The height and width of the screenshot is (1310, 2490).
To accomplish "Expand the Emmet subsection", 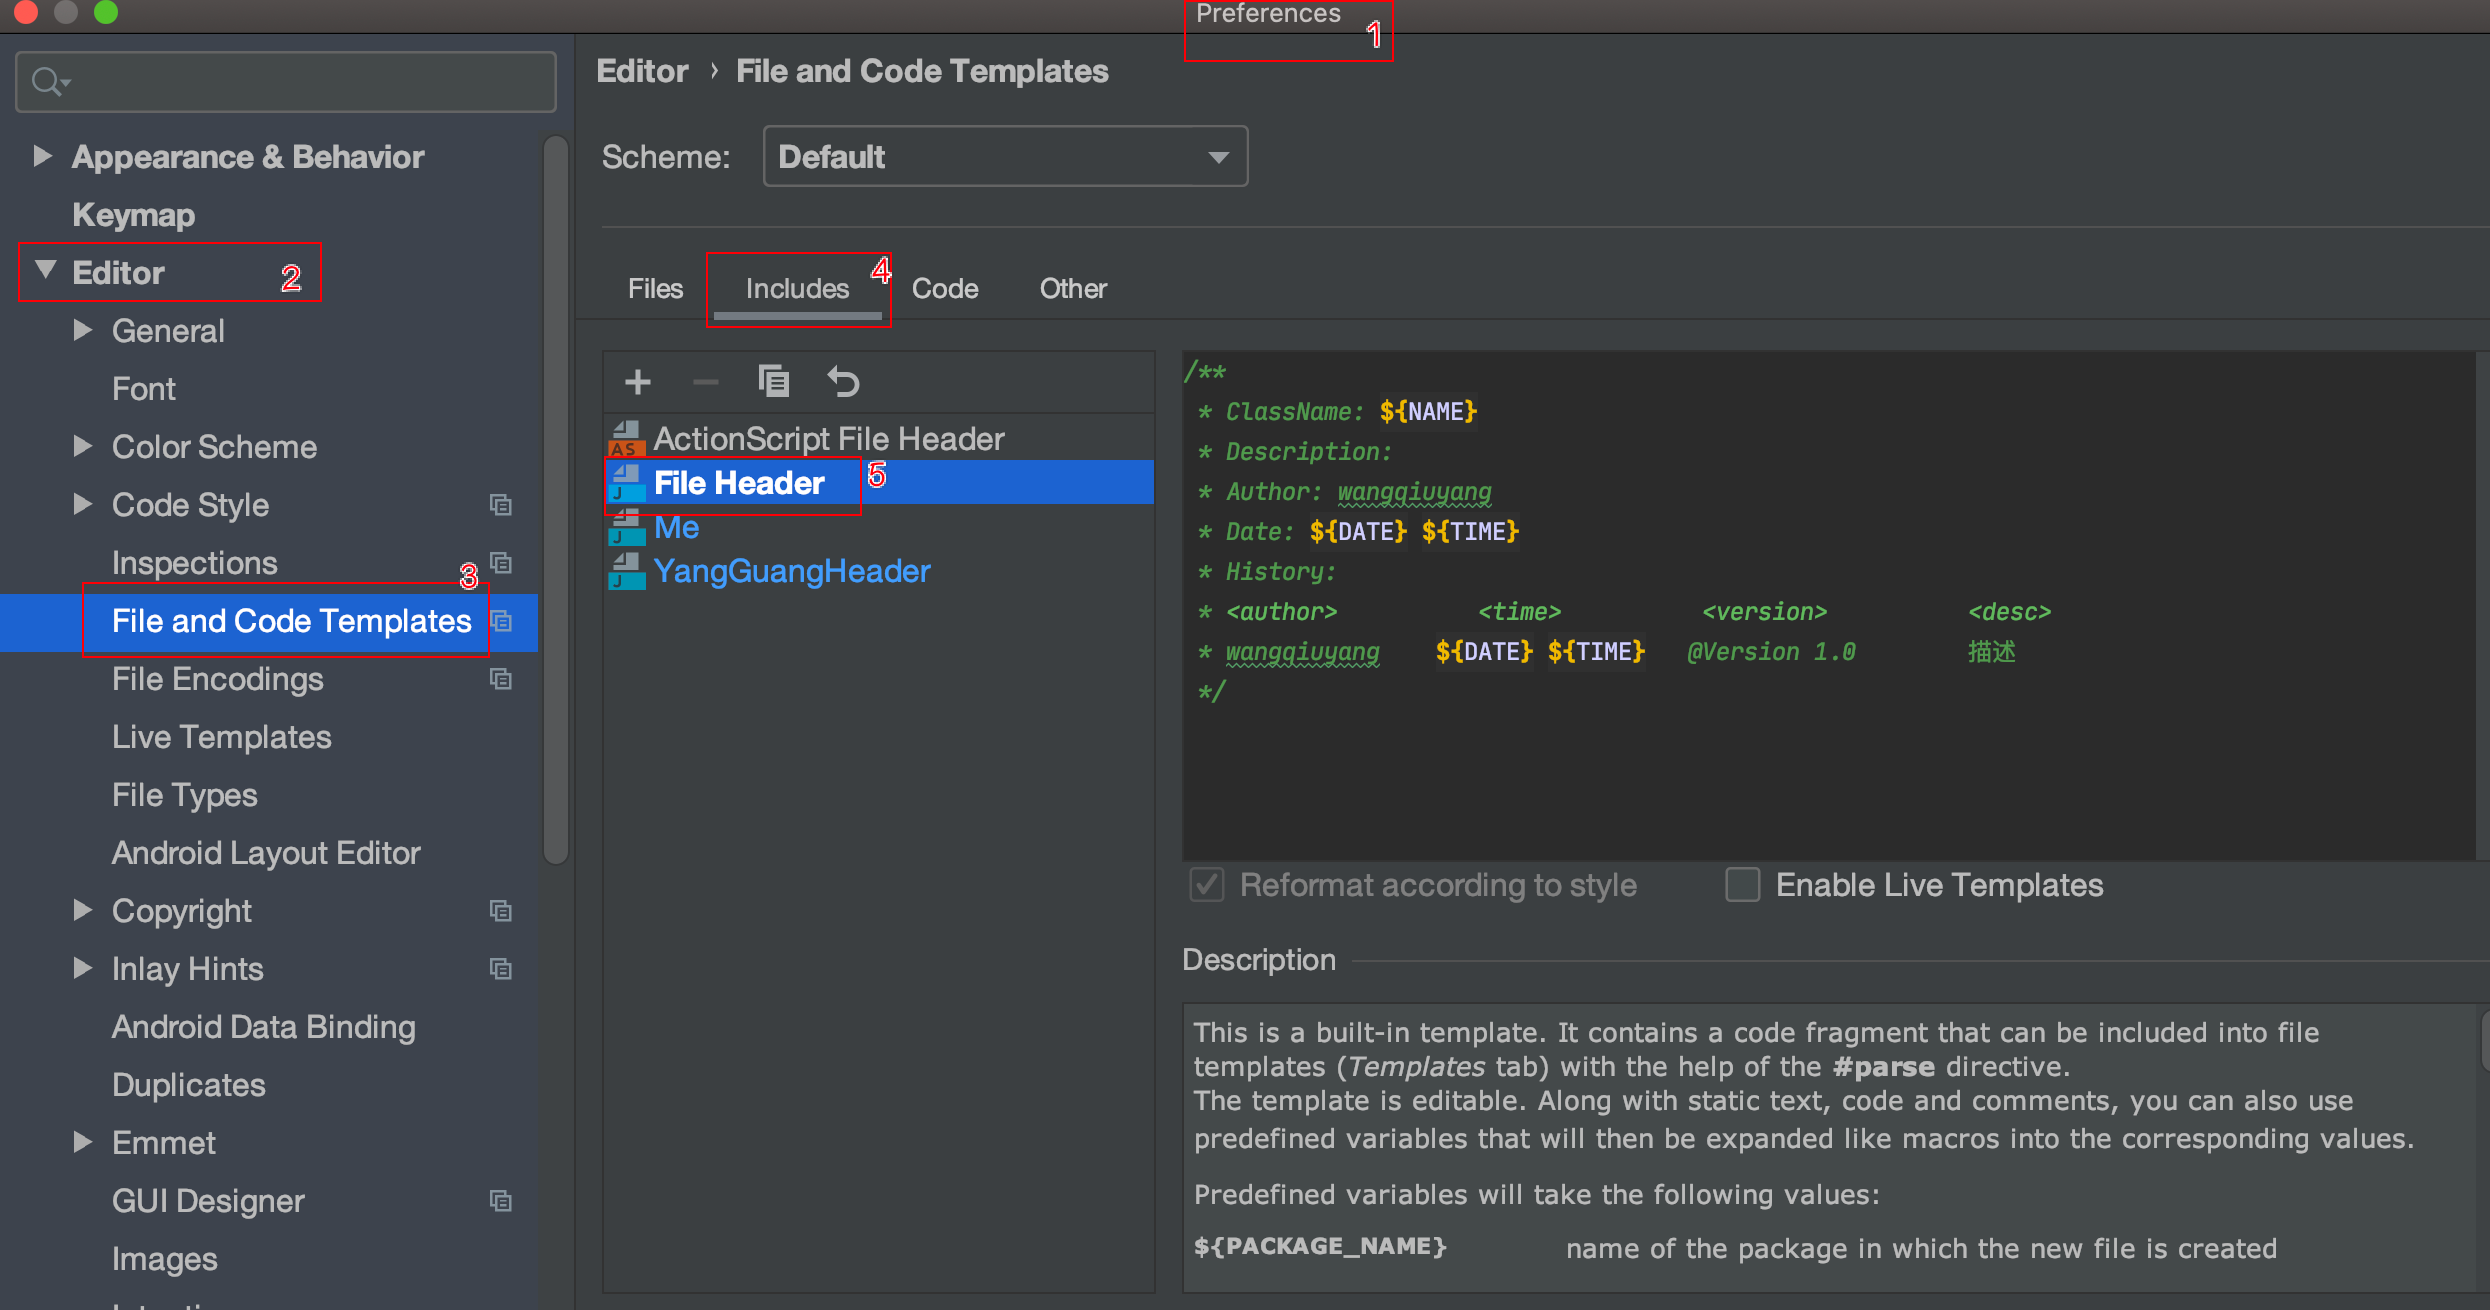I will (x=83, y=1142).
